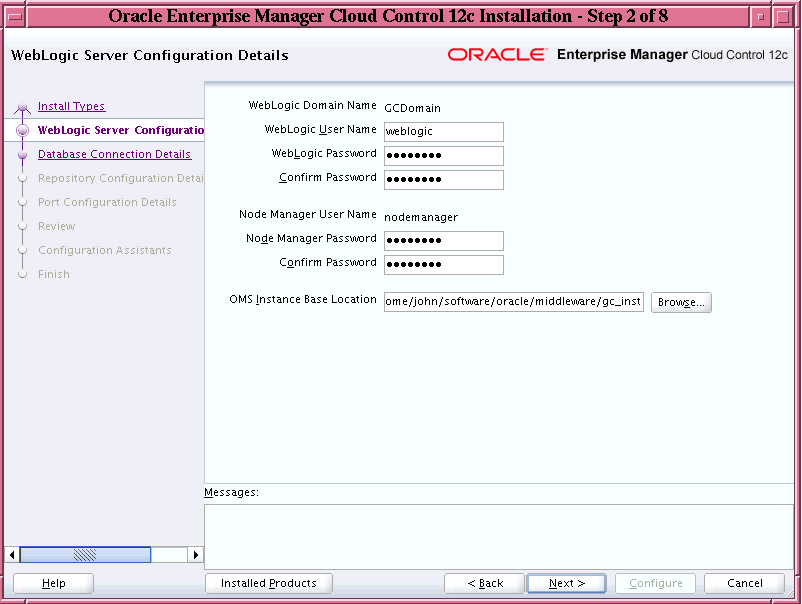The width and height of the screenshot is (802, 604).
Task: Click the Repository Configuration Details step text
Action: click(121, 178)
